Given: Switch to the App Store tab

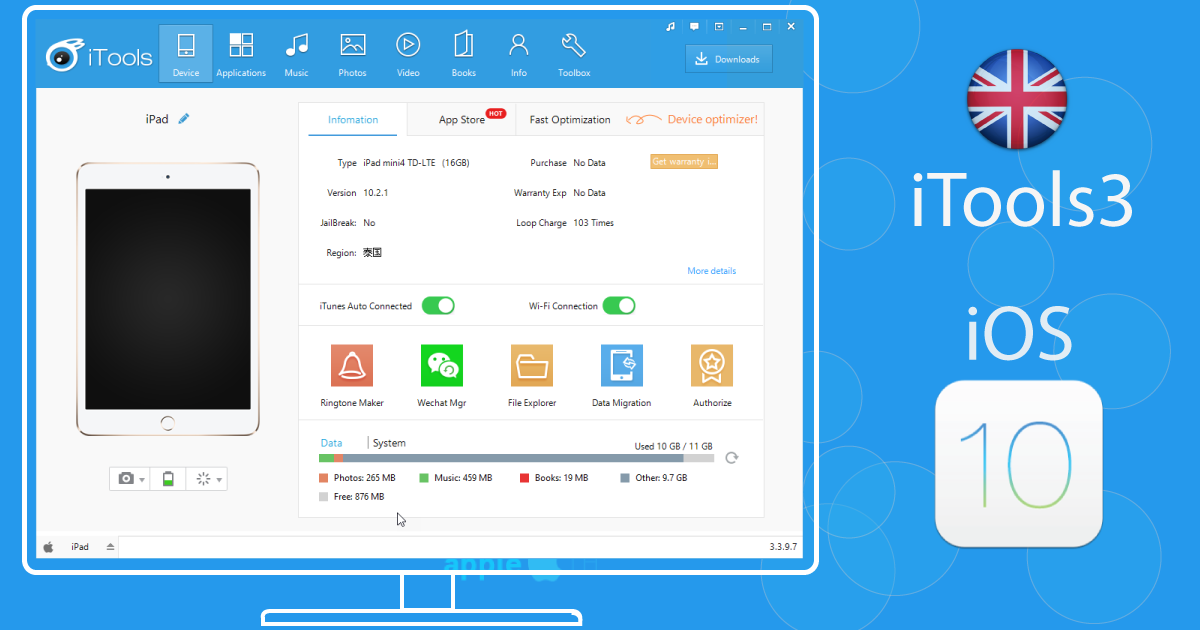Looking at the screenshot, I should coord(462,119).
